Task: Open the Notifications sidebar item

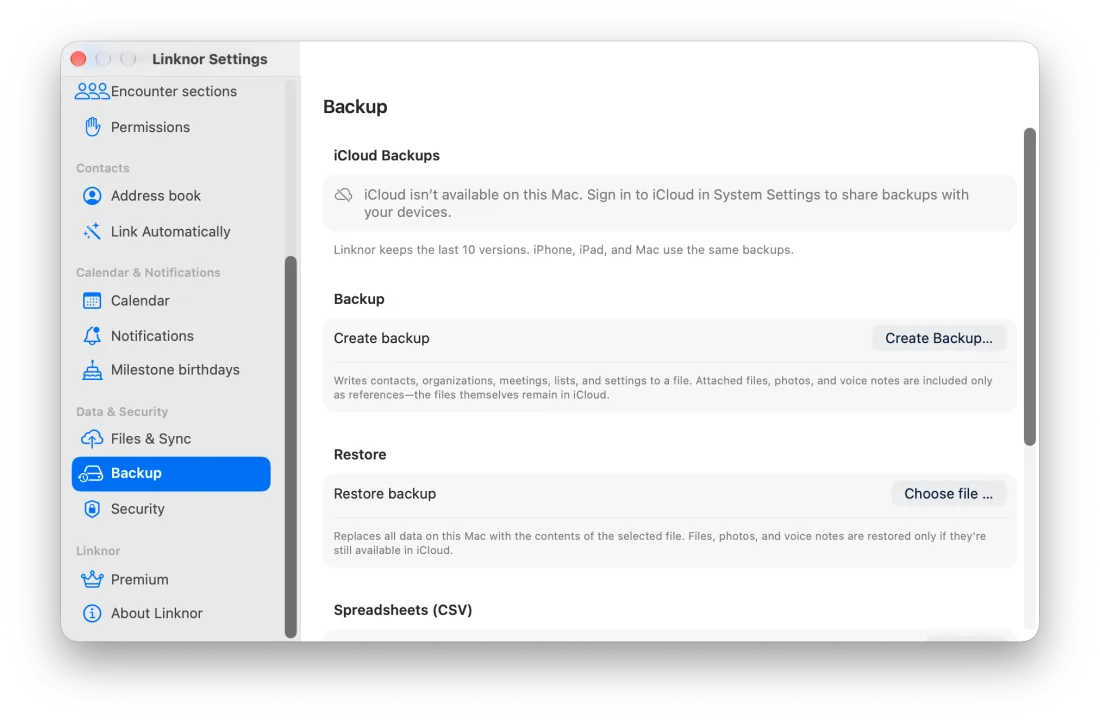Action: point(171,336)
